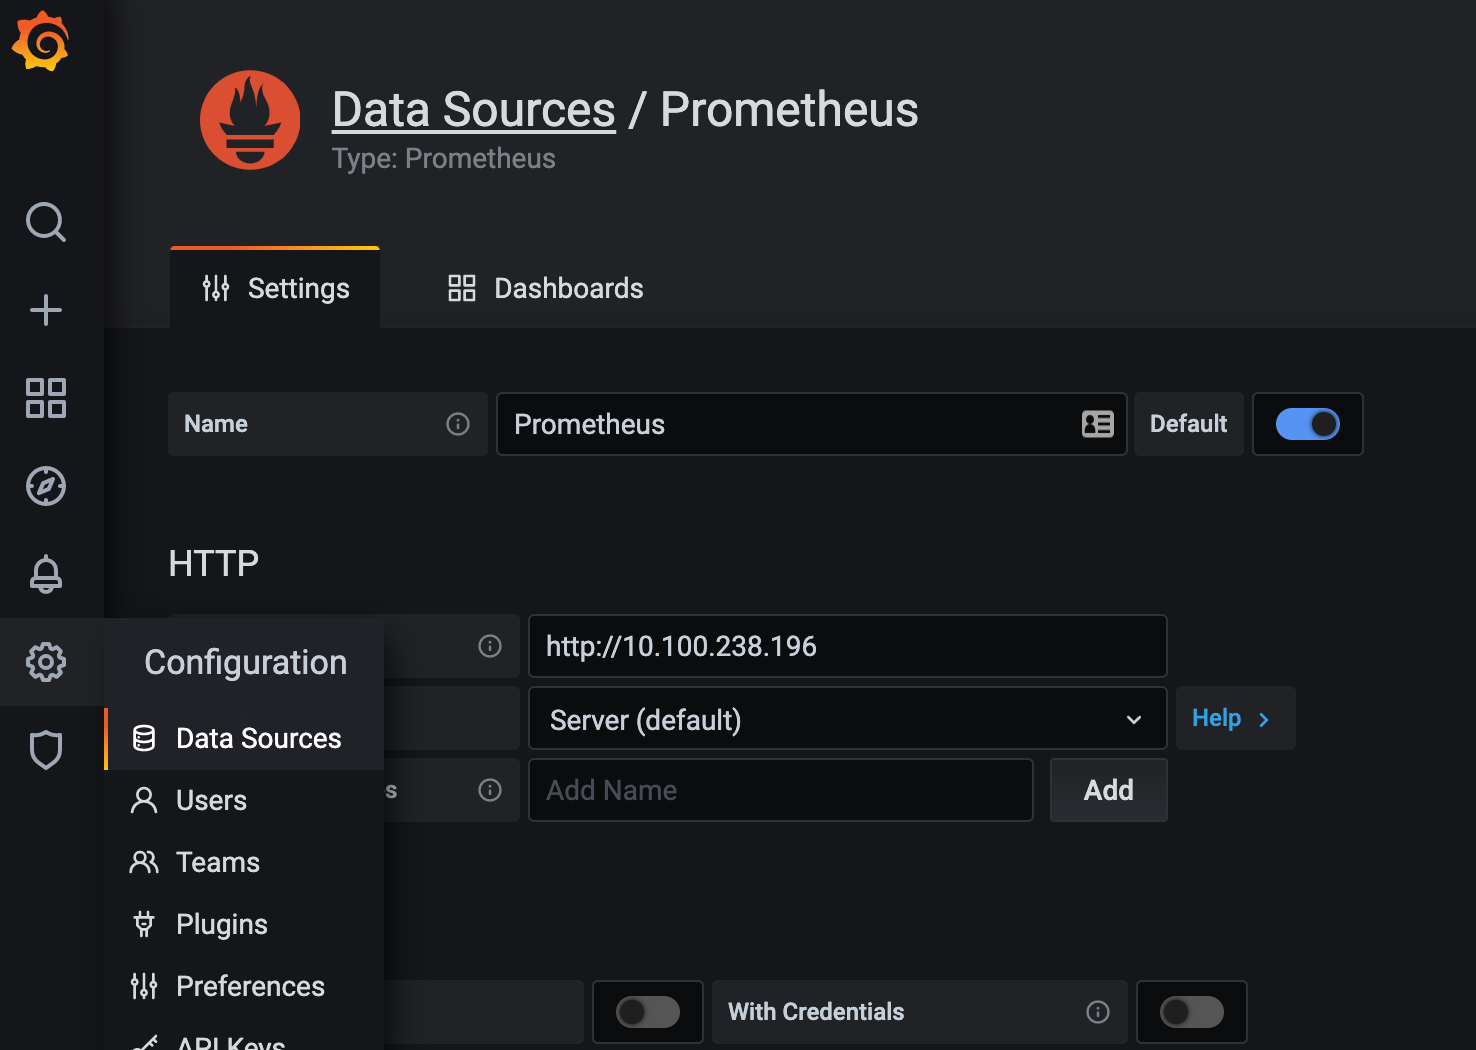Select Teams in Configuration menu
This screenshot has height=1050, width=1476.
tap(244, 862)
